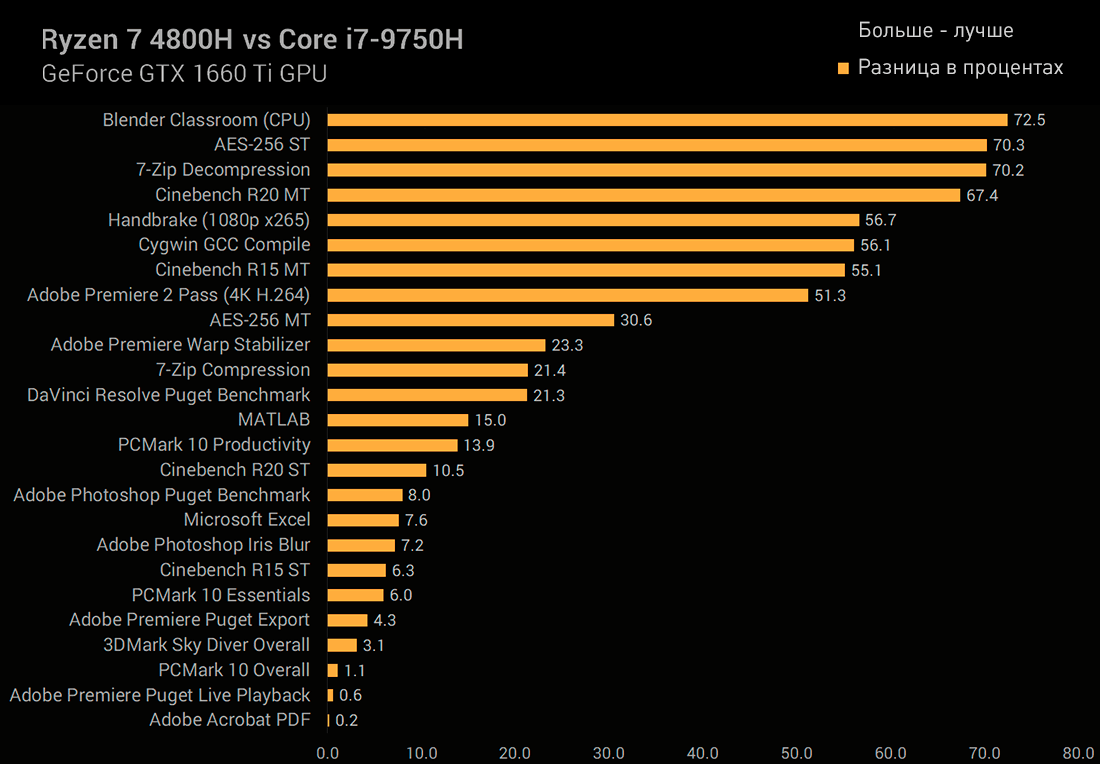Click the orange legend swatch beside 'Разница в процентах'
Viewport: 1100px width, 764px height.
(x=844, y=68)
